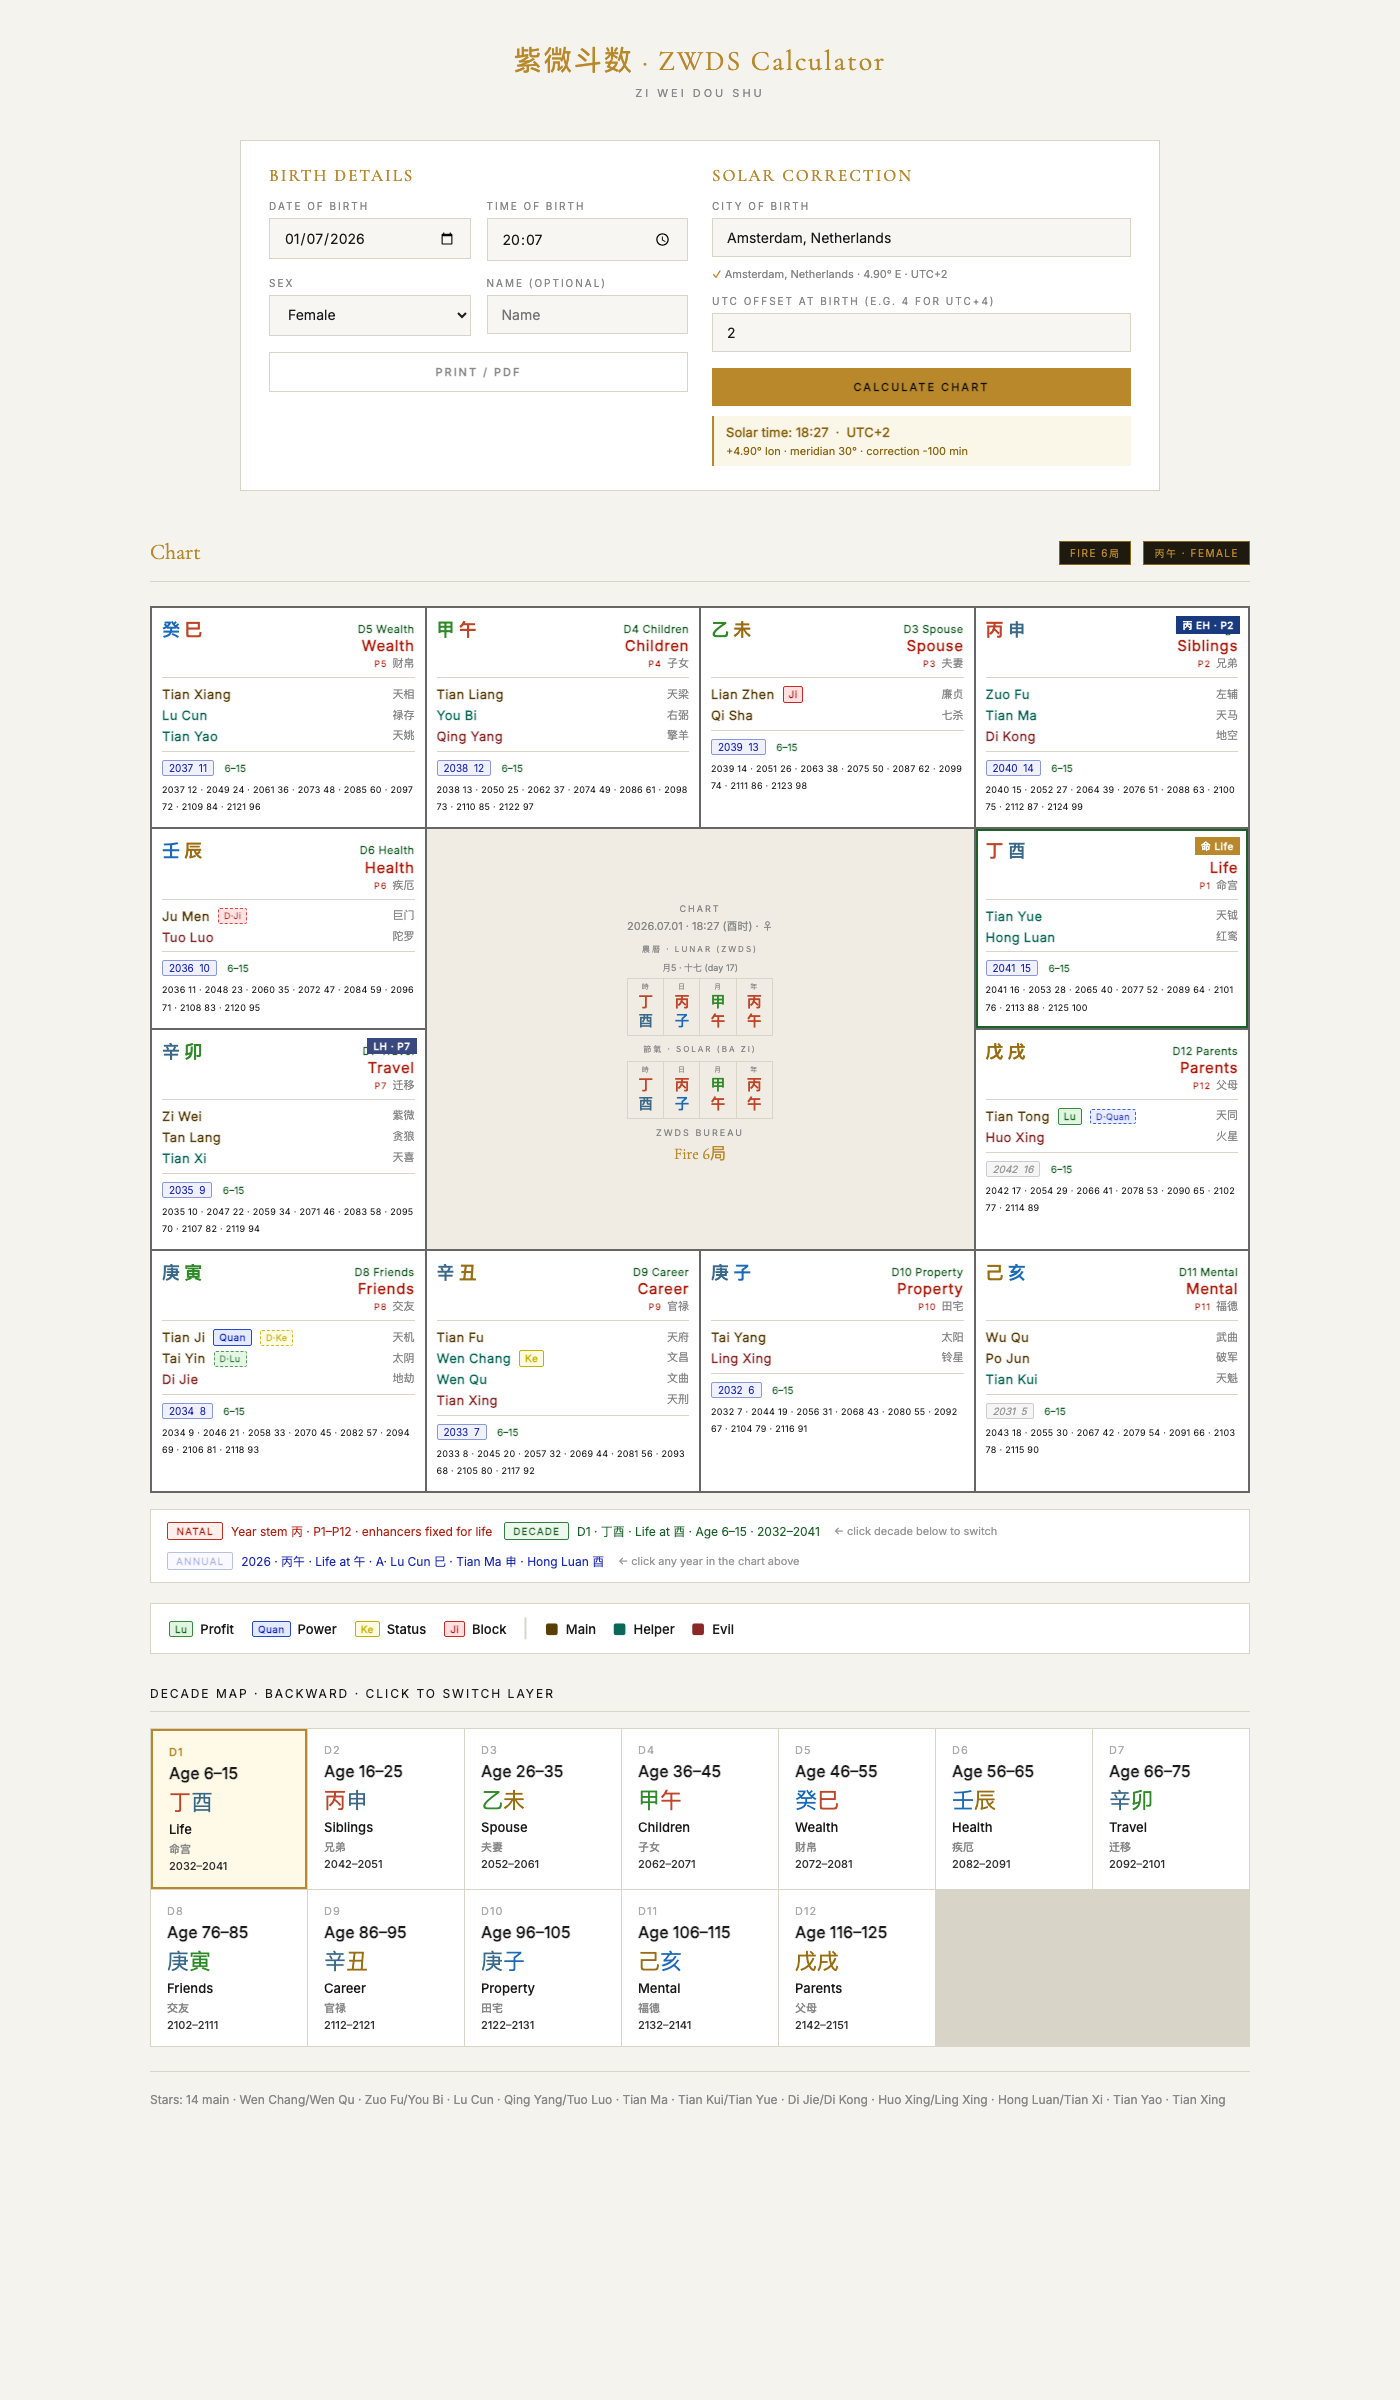This screenshot has width=1400, height=2400.
Task: Click the Main star color swatch
Action: 552,1629
